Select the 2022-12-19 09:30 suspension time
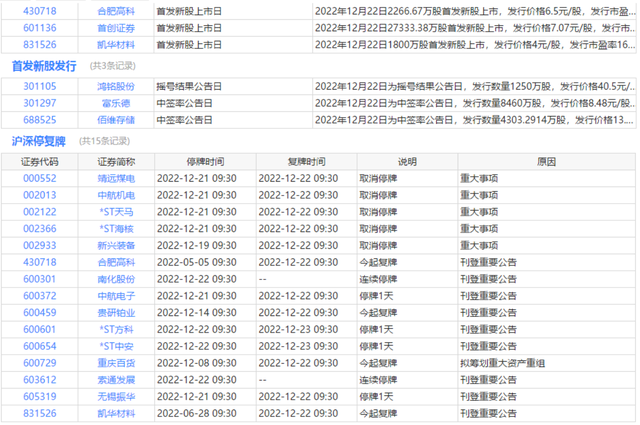Screen dimensions: 640x425 (197, 245)
